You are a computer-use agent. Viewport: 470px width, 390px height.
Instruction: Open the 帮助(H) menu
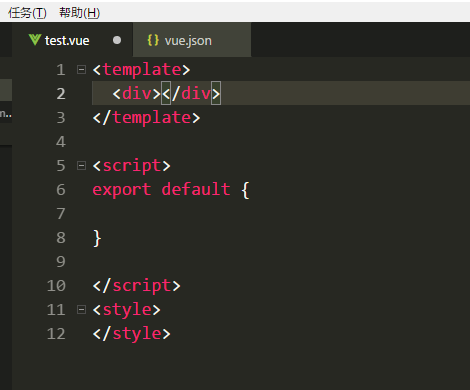(79, 13)
